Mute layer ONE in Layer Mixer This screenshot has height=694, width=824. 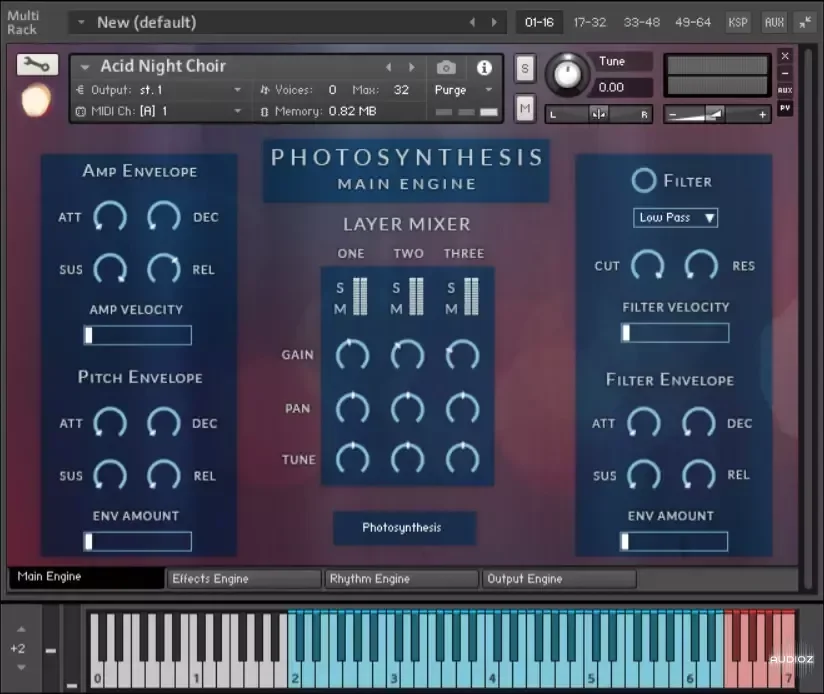(340, 309)
